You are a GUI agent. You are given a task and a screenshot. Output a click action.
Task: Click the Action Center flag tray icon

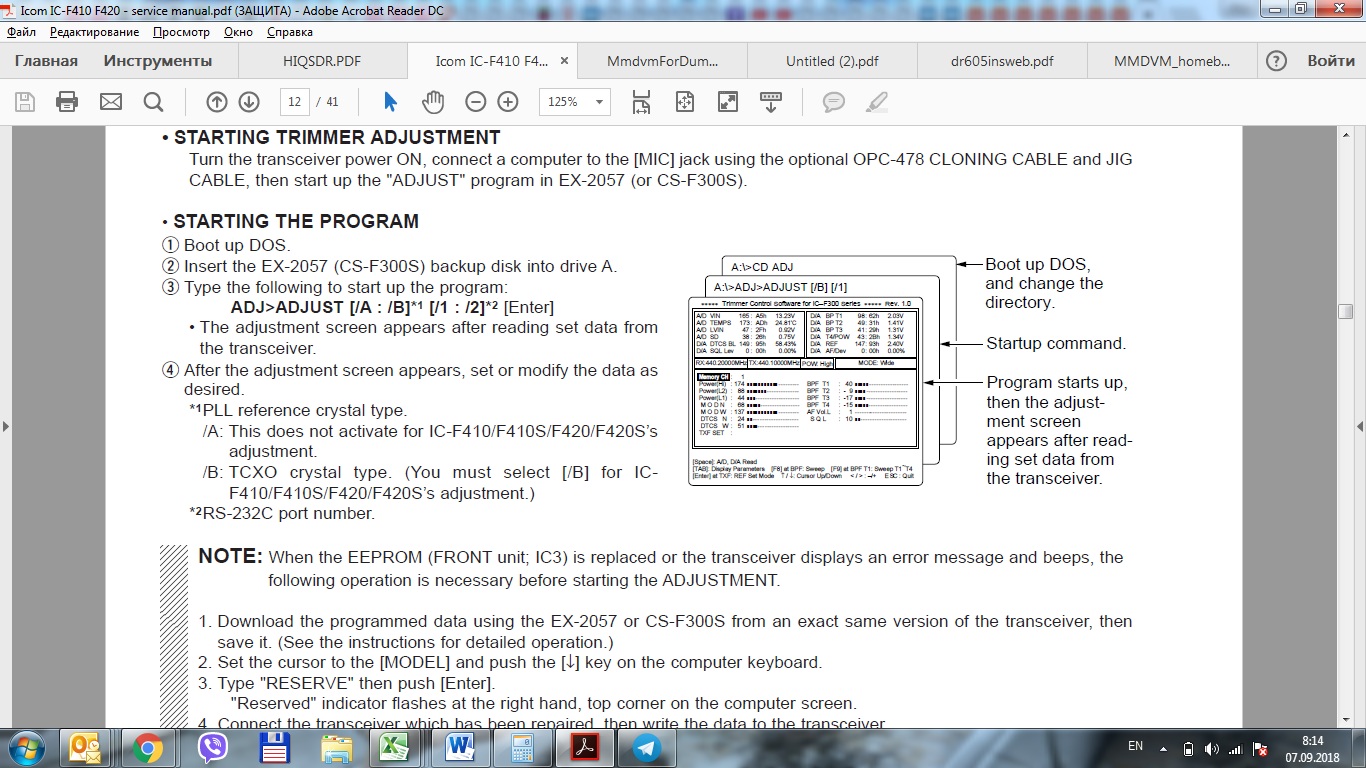(x=1261, y=748)
